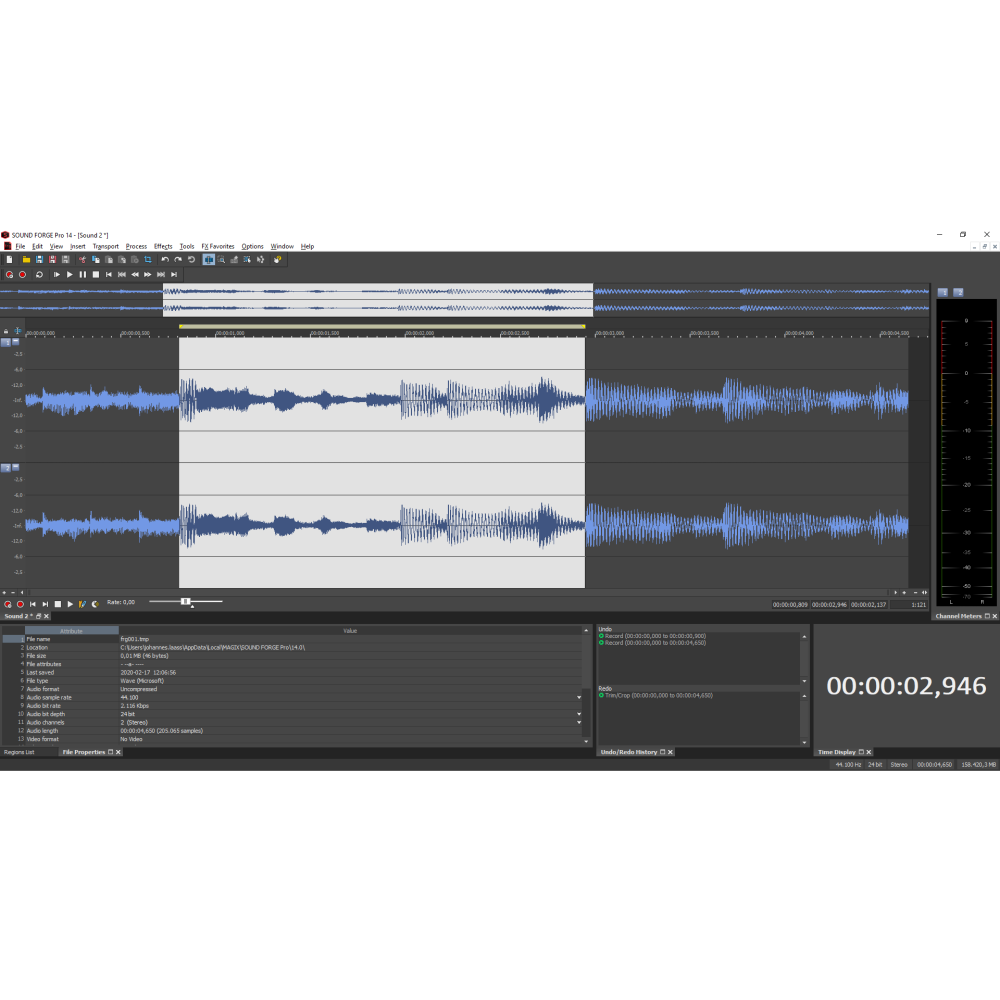Open the Transport menu
This screenshot has width=1000, height=1000.
pyautogui.click(x=105, y=246)
